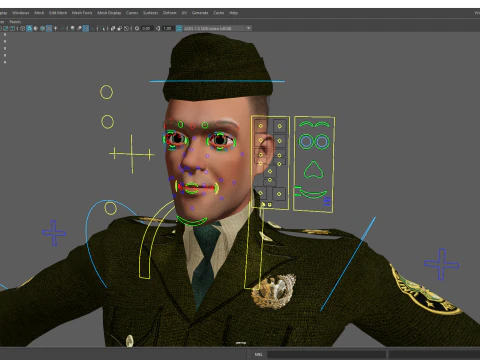The height and width of the screenshot is (360, 480).
Task: Open the Edit Mesh menu
Action: point(58,13)
